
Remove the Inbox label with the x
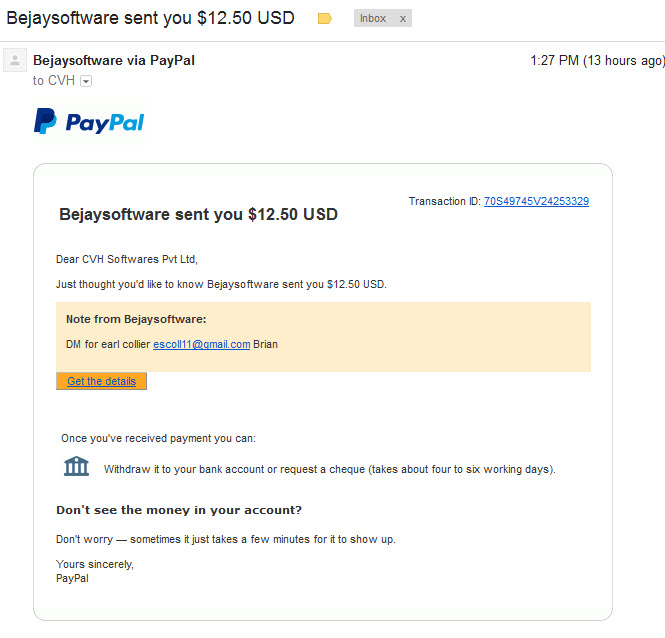(x=403, y=19)
